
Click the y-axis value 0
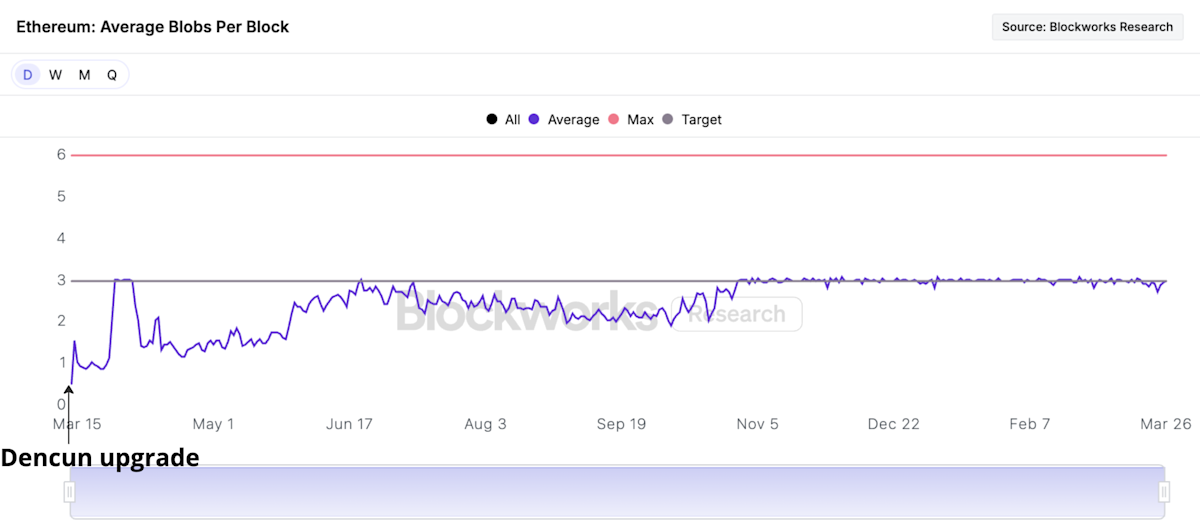[61, 404]
